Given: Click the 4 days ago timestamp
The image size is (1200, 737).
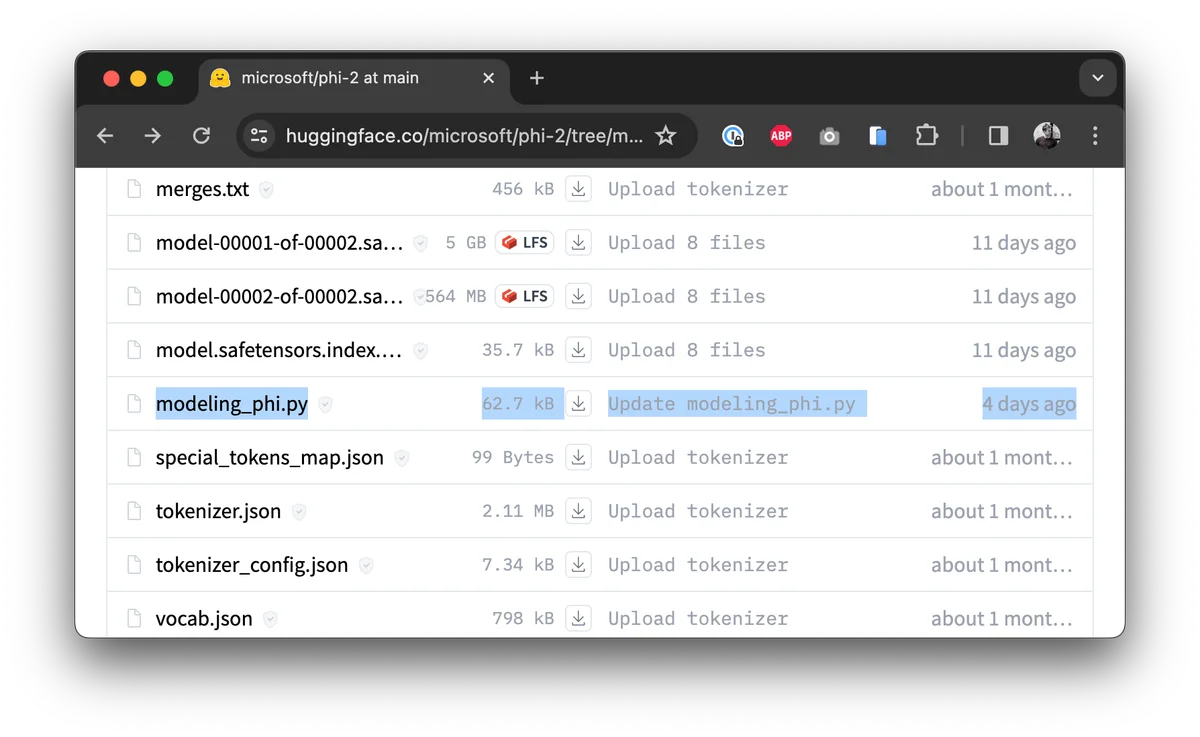Looking at the screenshot, I should (x=1029, y=404).
